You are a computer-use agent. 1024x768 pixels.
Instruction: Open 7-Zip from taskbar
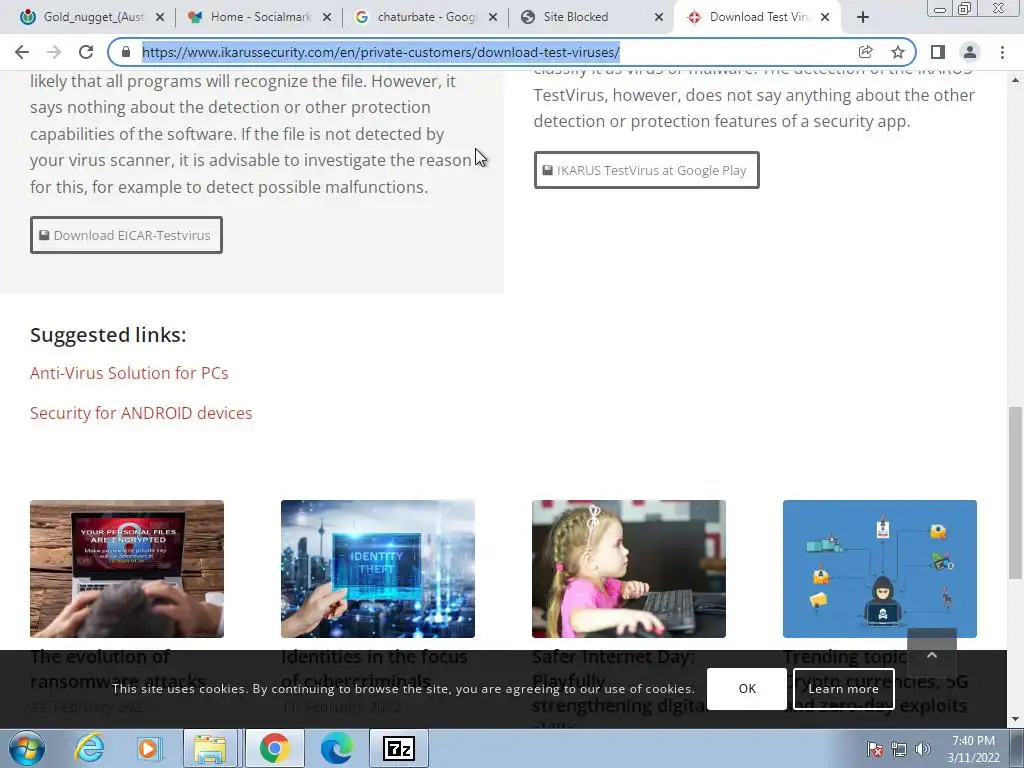tap(399, 748)
